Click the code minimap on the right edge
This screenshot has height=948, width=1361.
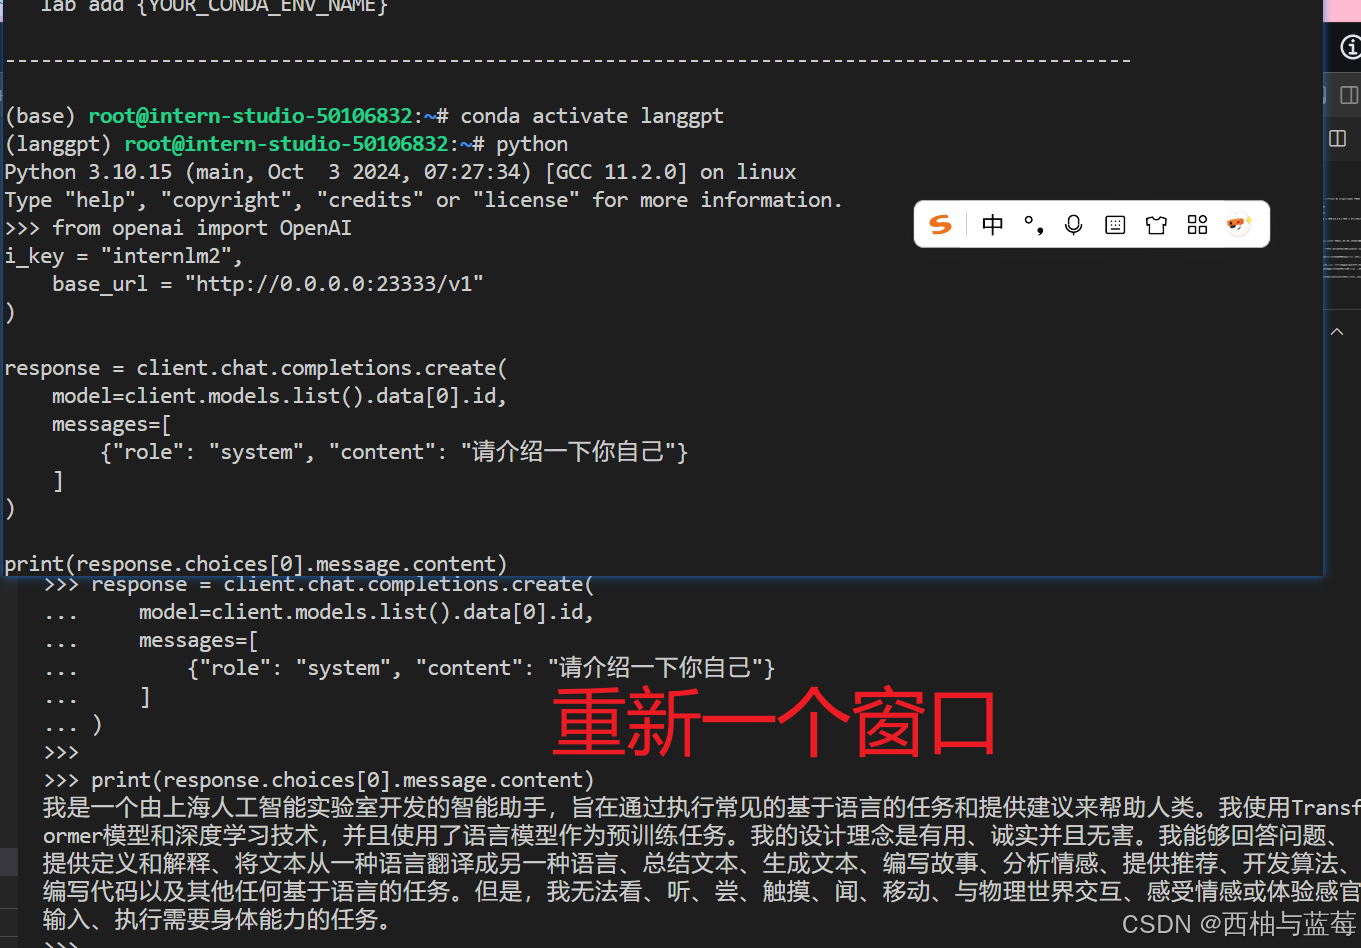[x=1343, y=238]
